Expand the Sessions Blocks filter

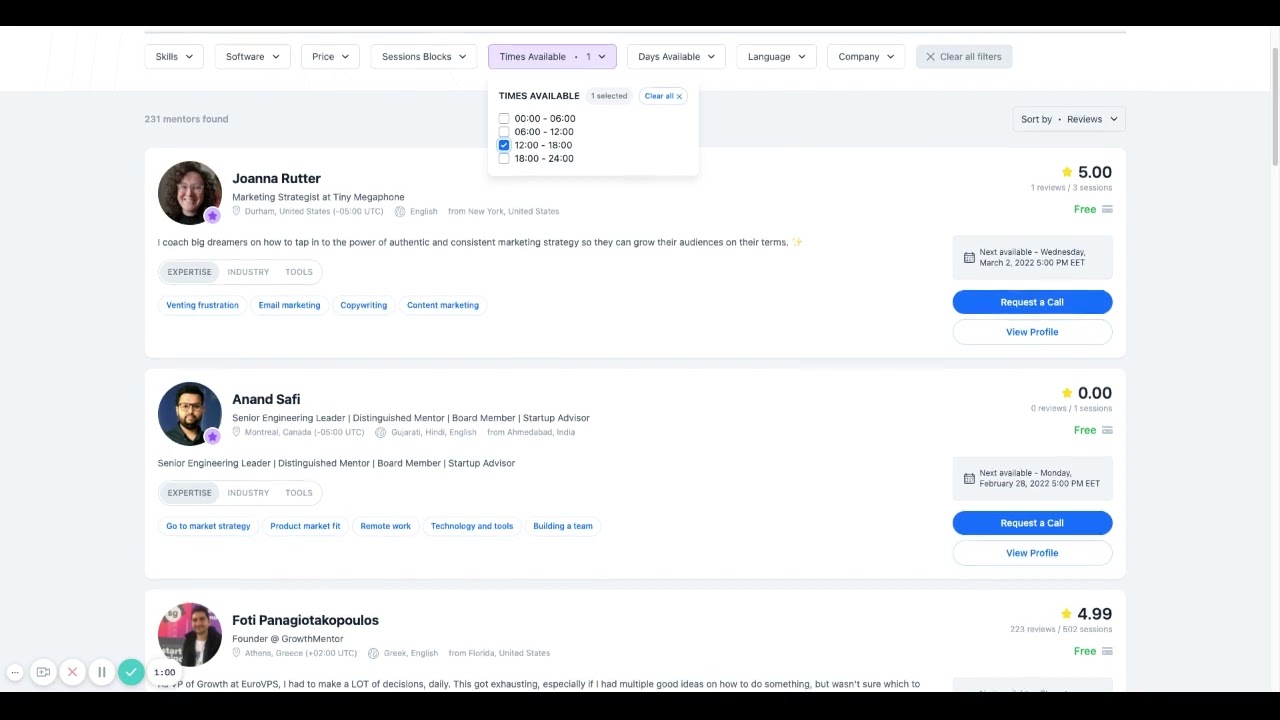pos(424,57)
